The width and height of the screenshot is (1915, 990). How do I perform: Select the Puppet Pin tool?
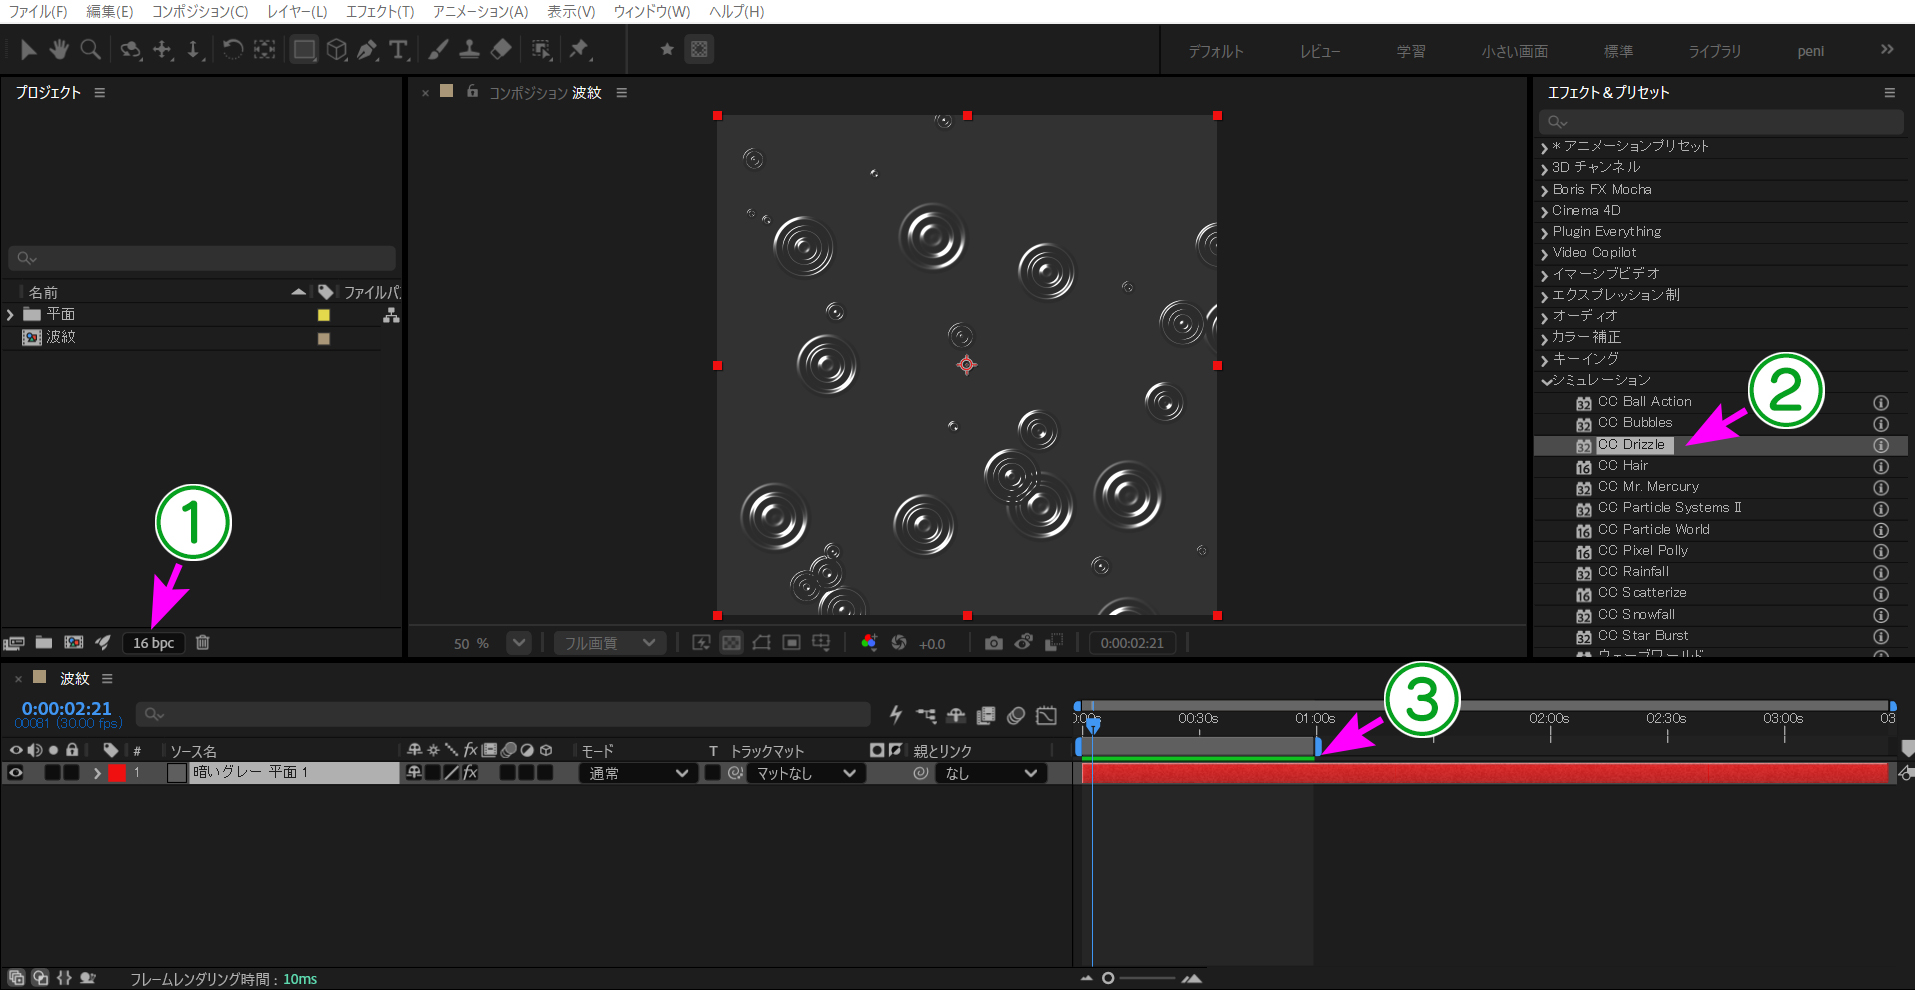click(x=579, y=49)
